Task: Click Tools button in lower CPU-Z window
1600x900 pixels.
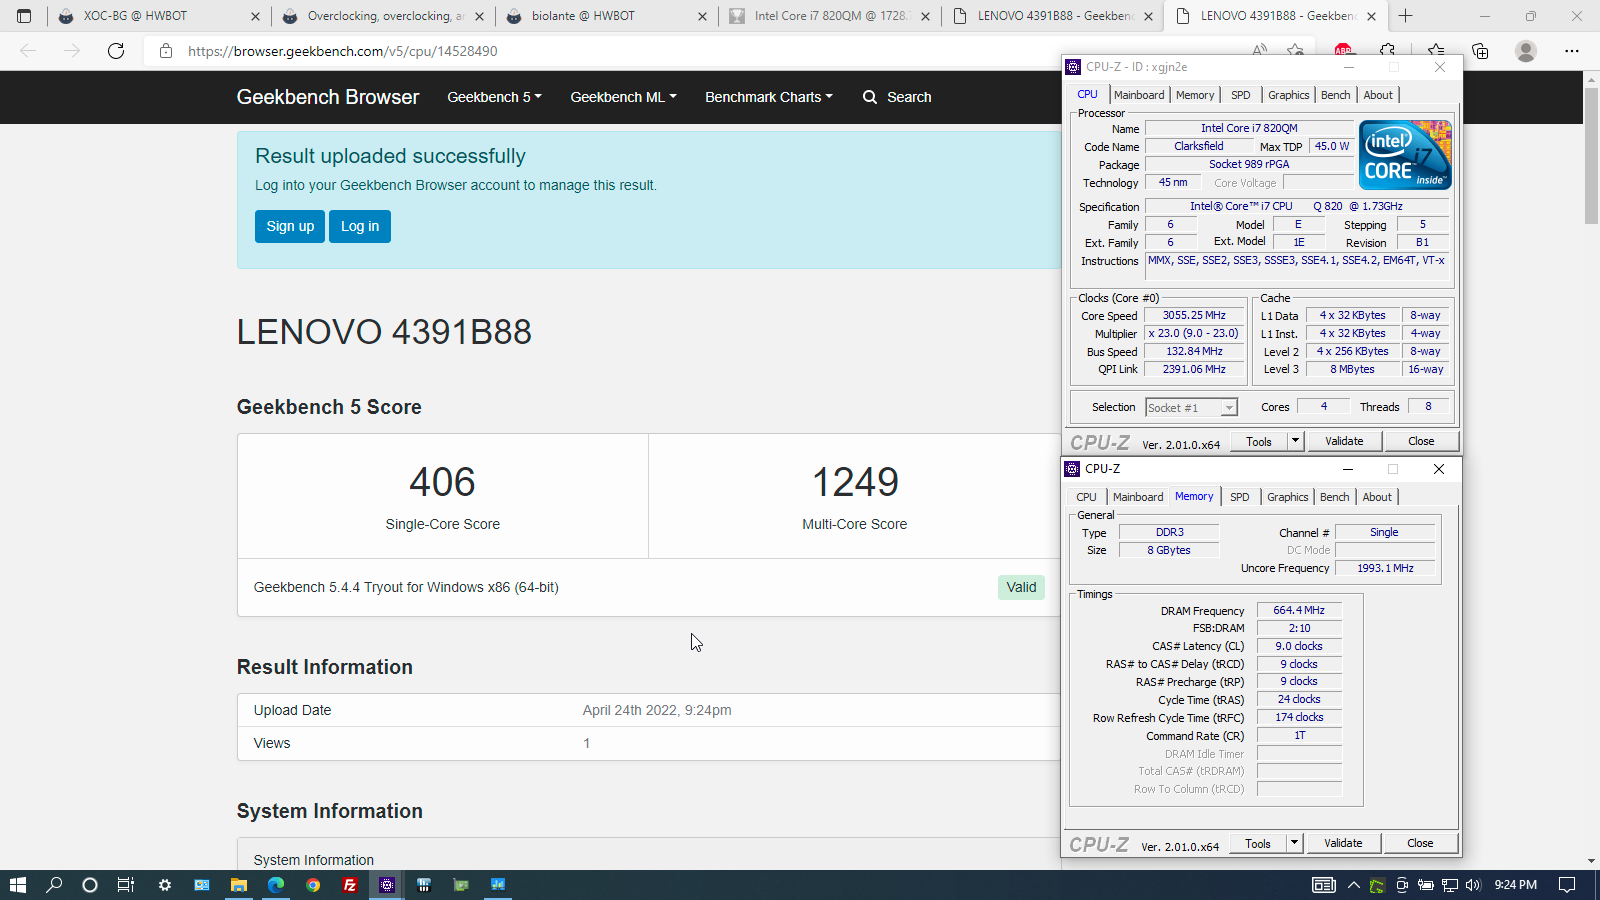Action: click(1258, 843)
